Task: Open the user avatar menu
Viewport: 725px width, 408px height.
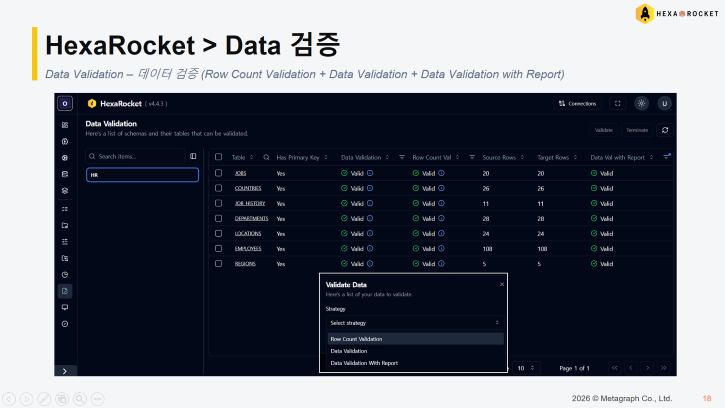Action: (x=664, y=104)
